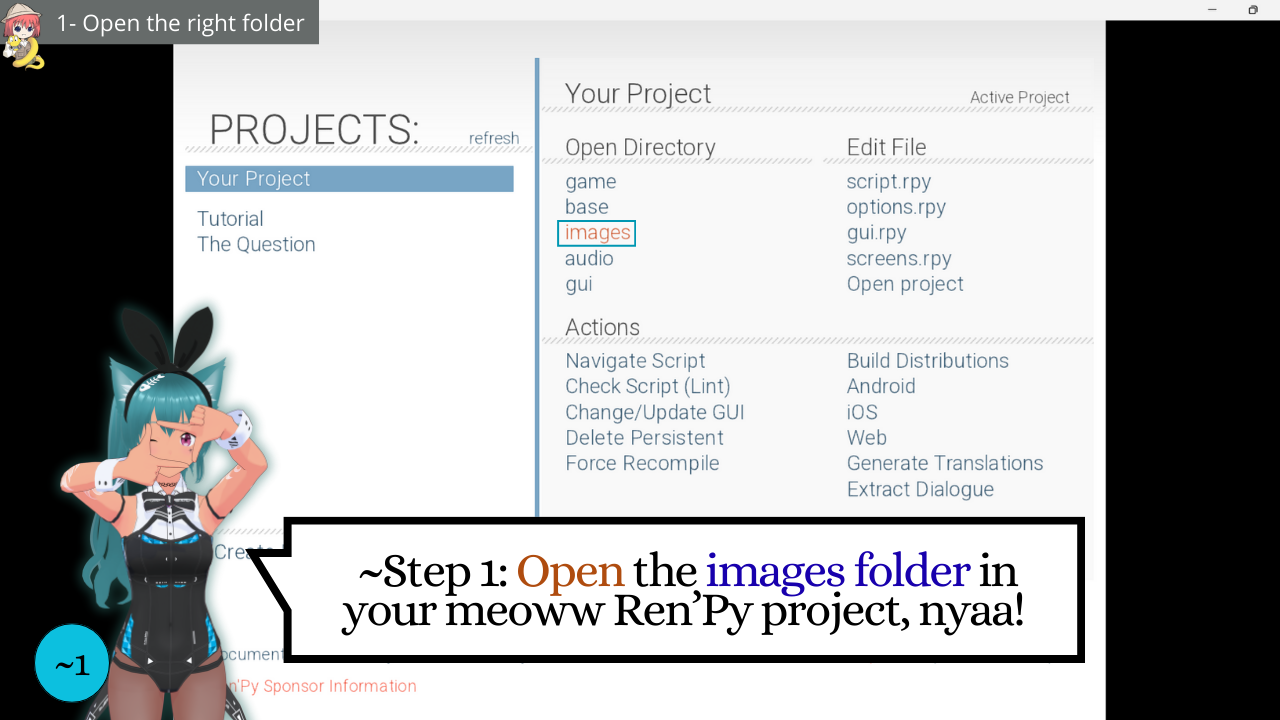Edit the script.rpy file
The width and height of the screenshot is (1280, 720).
[x=889, y=182]
